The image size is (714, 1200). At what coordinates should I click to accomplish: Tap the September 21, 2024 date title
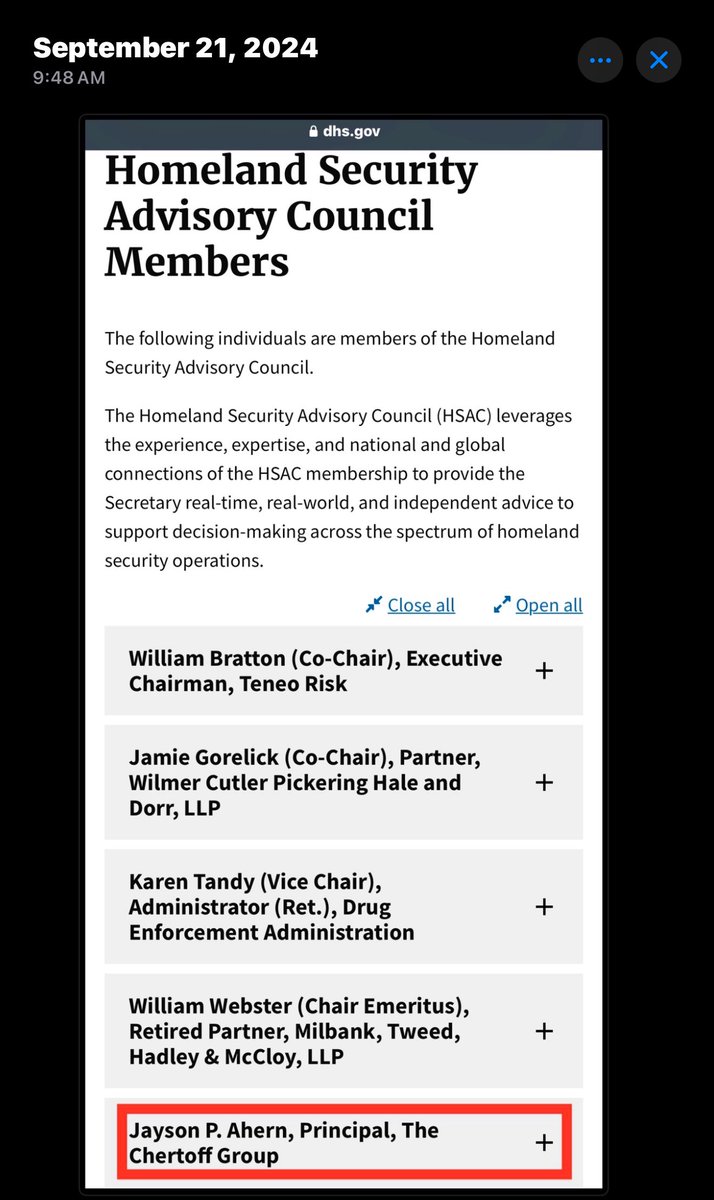point(176,47)
